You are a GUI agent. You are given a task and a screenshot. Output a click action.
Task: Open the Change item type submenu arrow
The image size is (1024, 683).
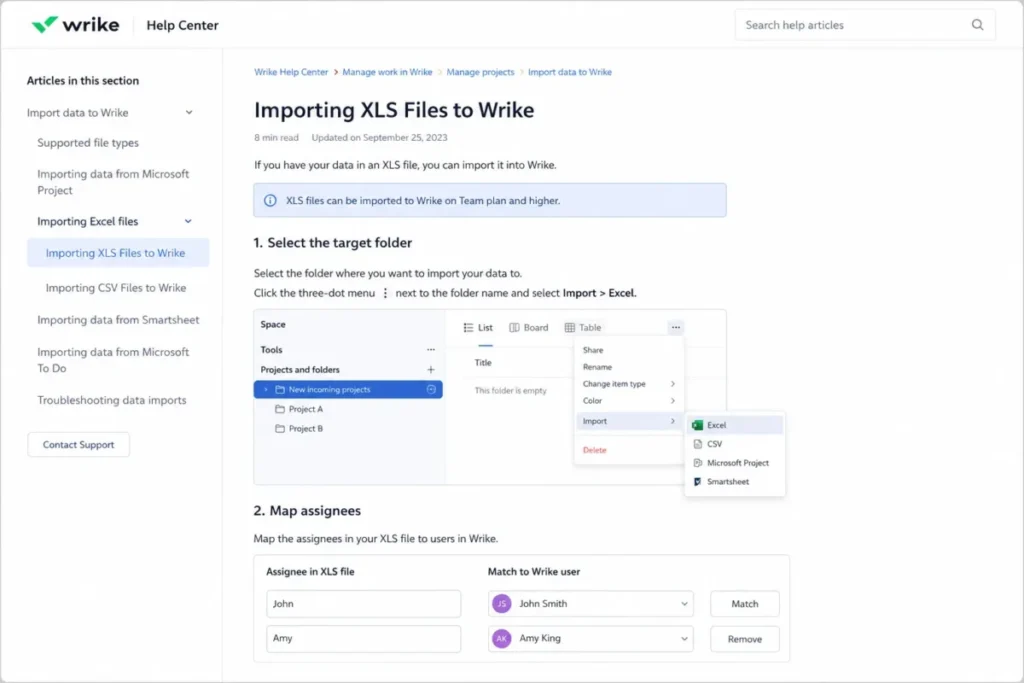coord(673,384)
